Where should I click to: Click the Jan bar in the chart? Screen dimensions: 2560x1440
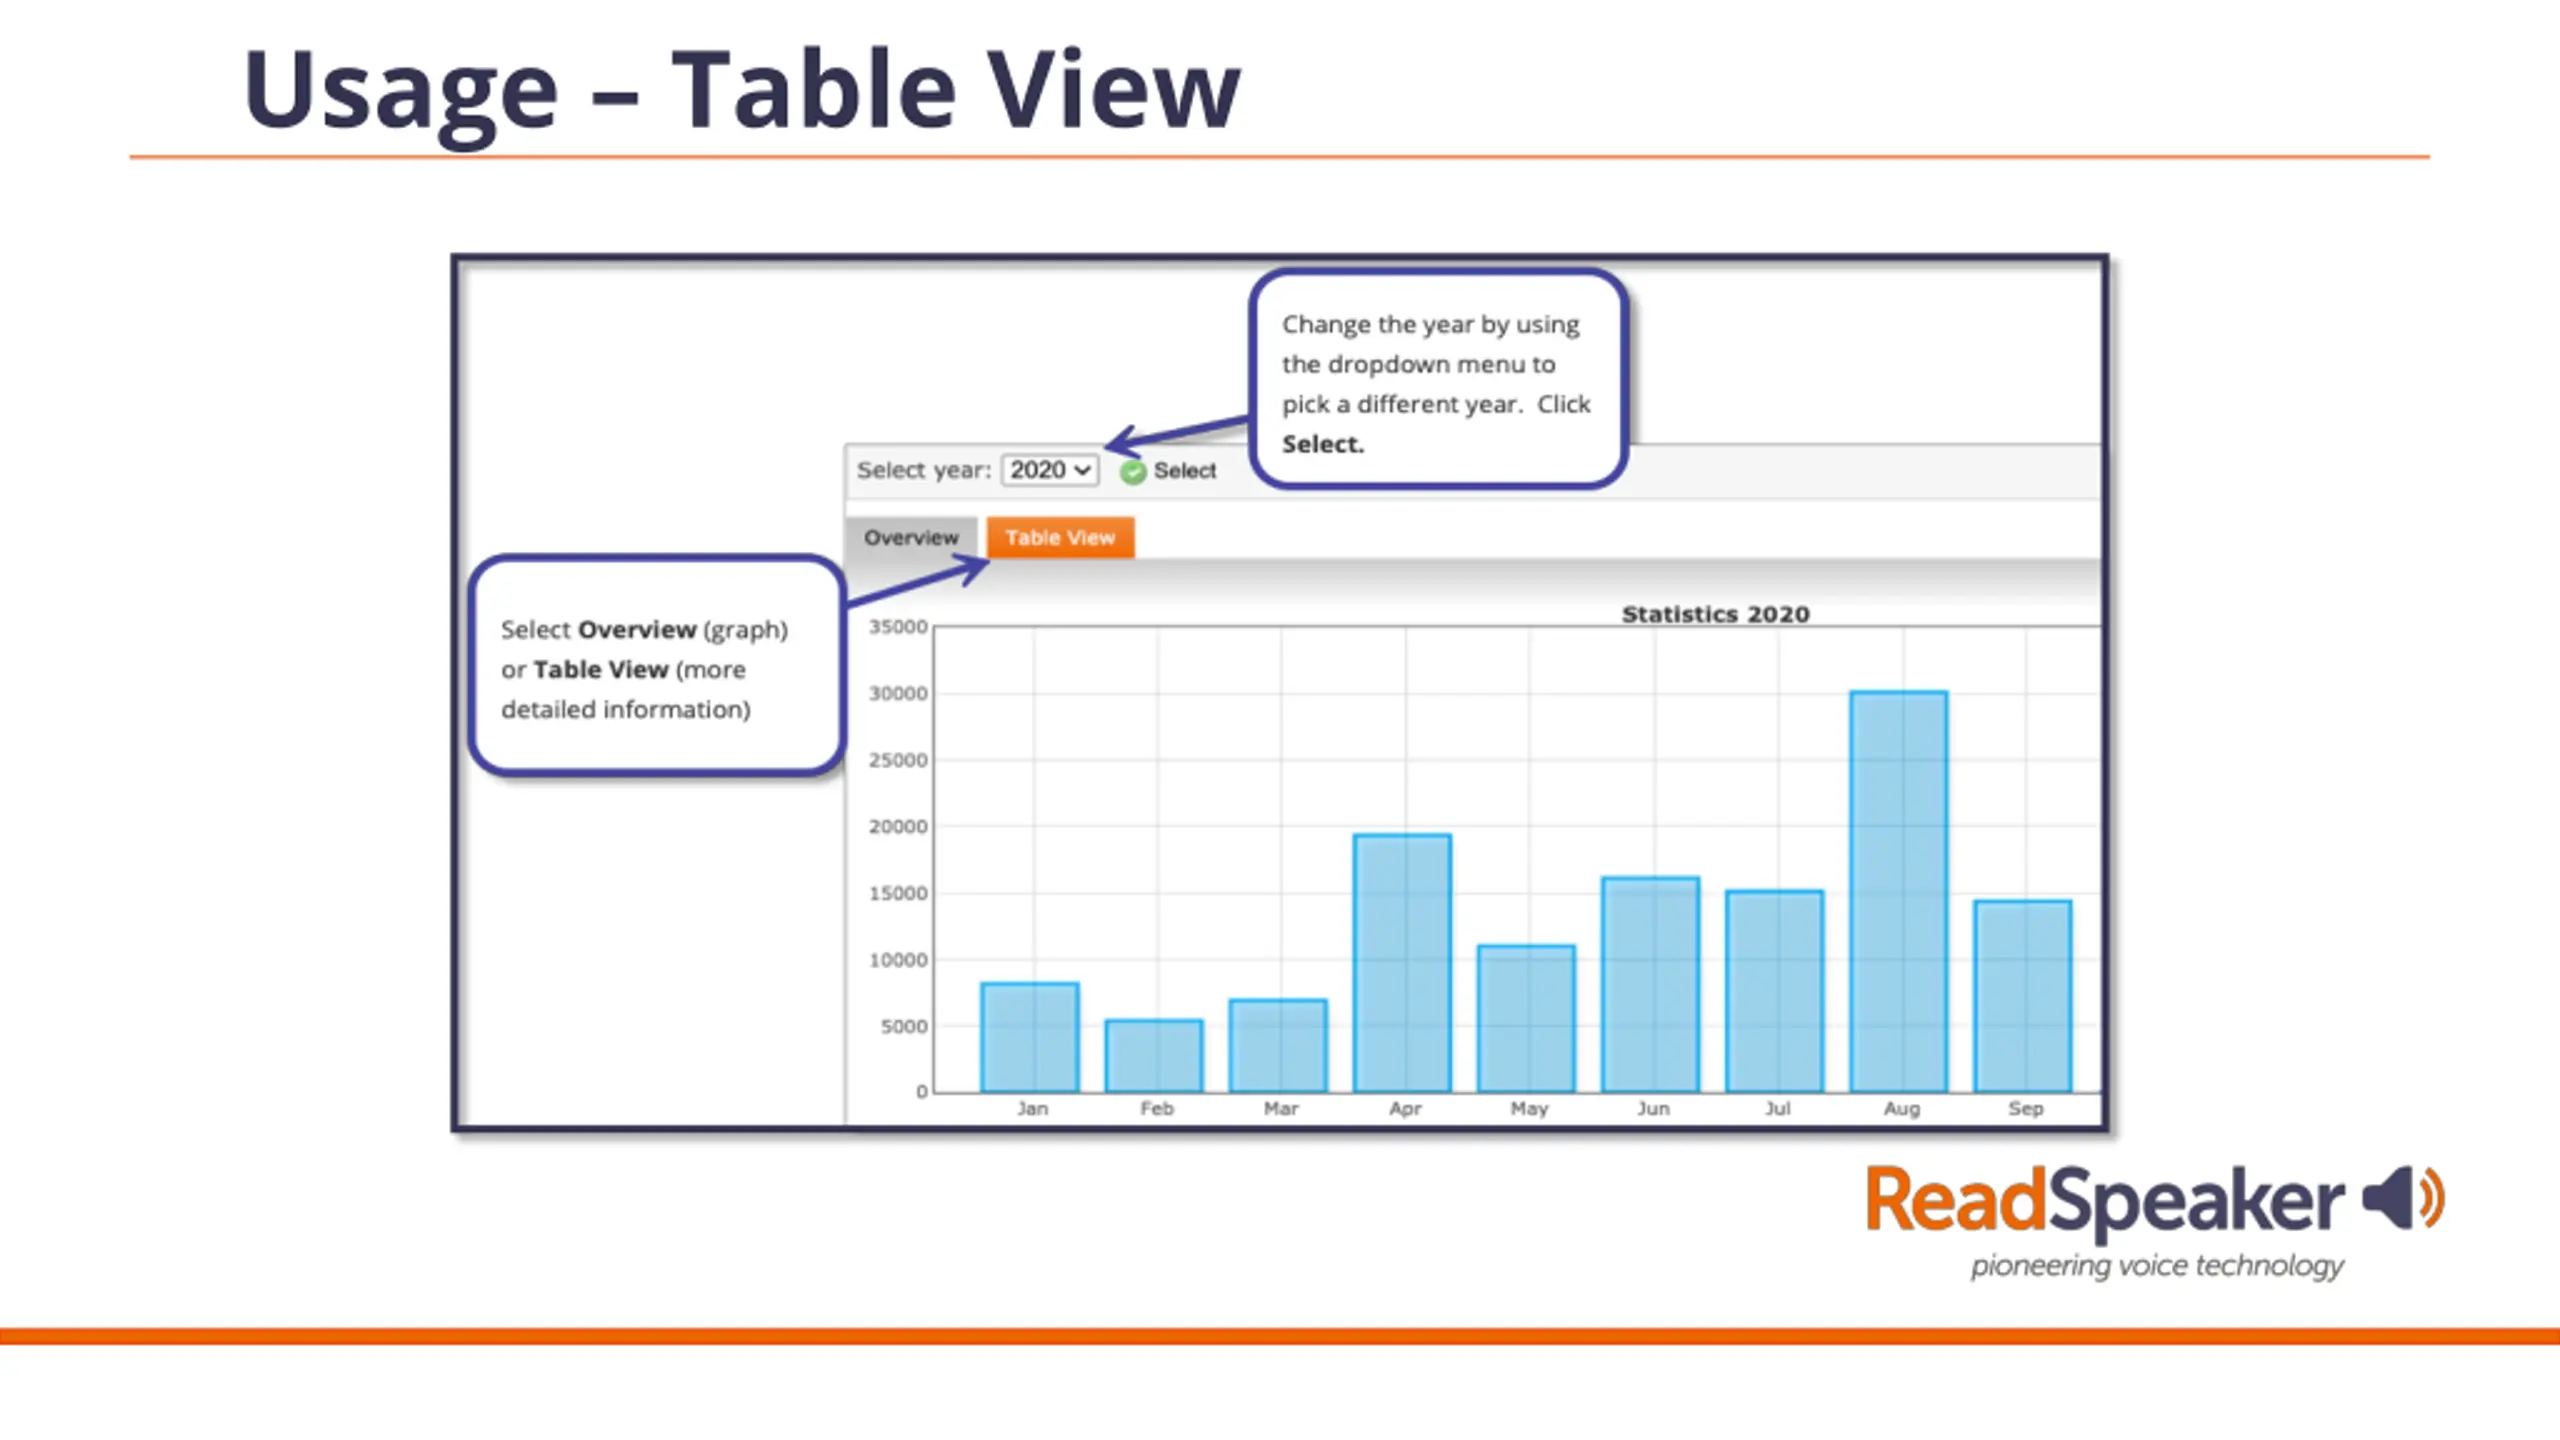click(x=1030, y=1037)
